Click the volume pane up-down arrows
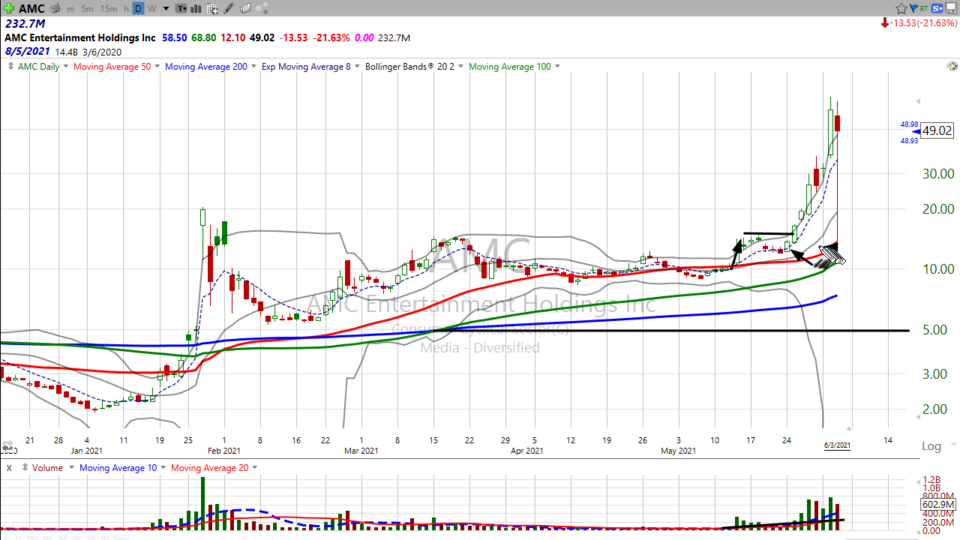Screen dimensions: 960x540 24,467
